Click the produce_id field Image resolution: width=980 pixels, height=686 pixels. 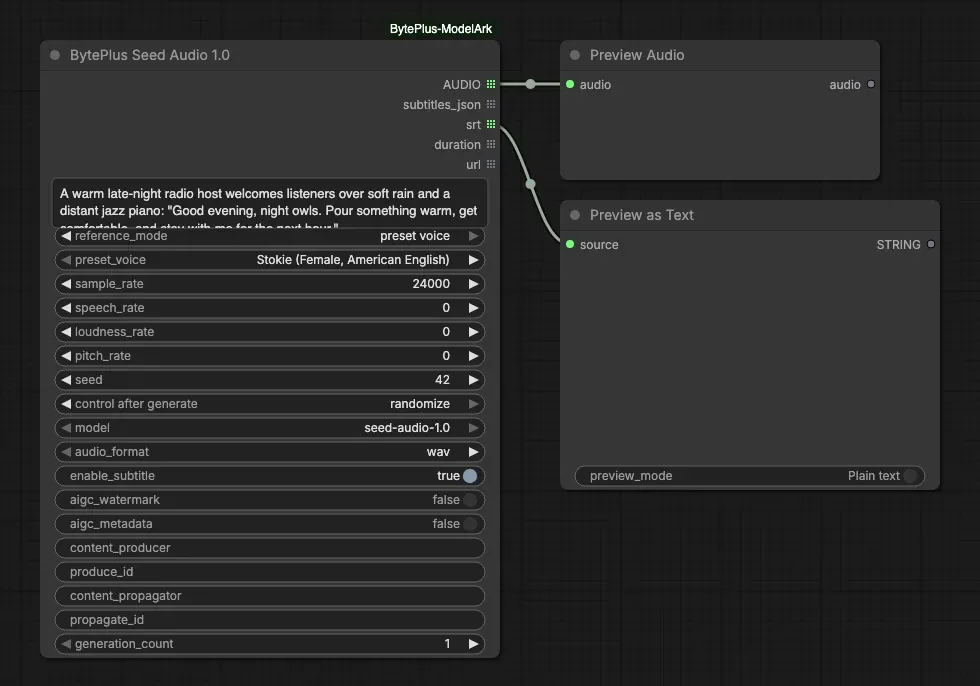pos(270,572)
